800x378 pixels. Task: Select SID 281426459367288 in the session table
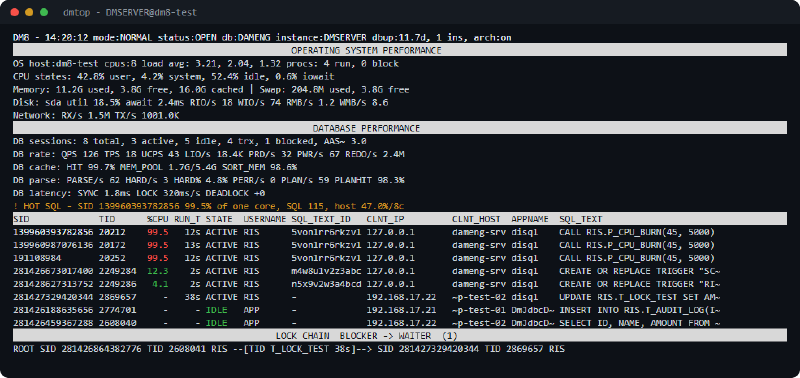point(54,323)
